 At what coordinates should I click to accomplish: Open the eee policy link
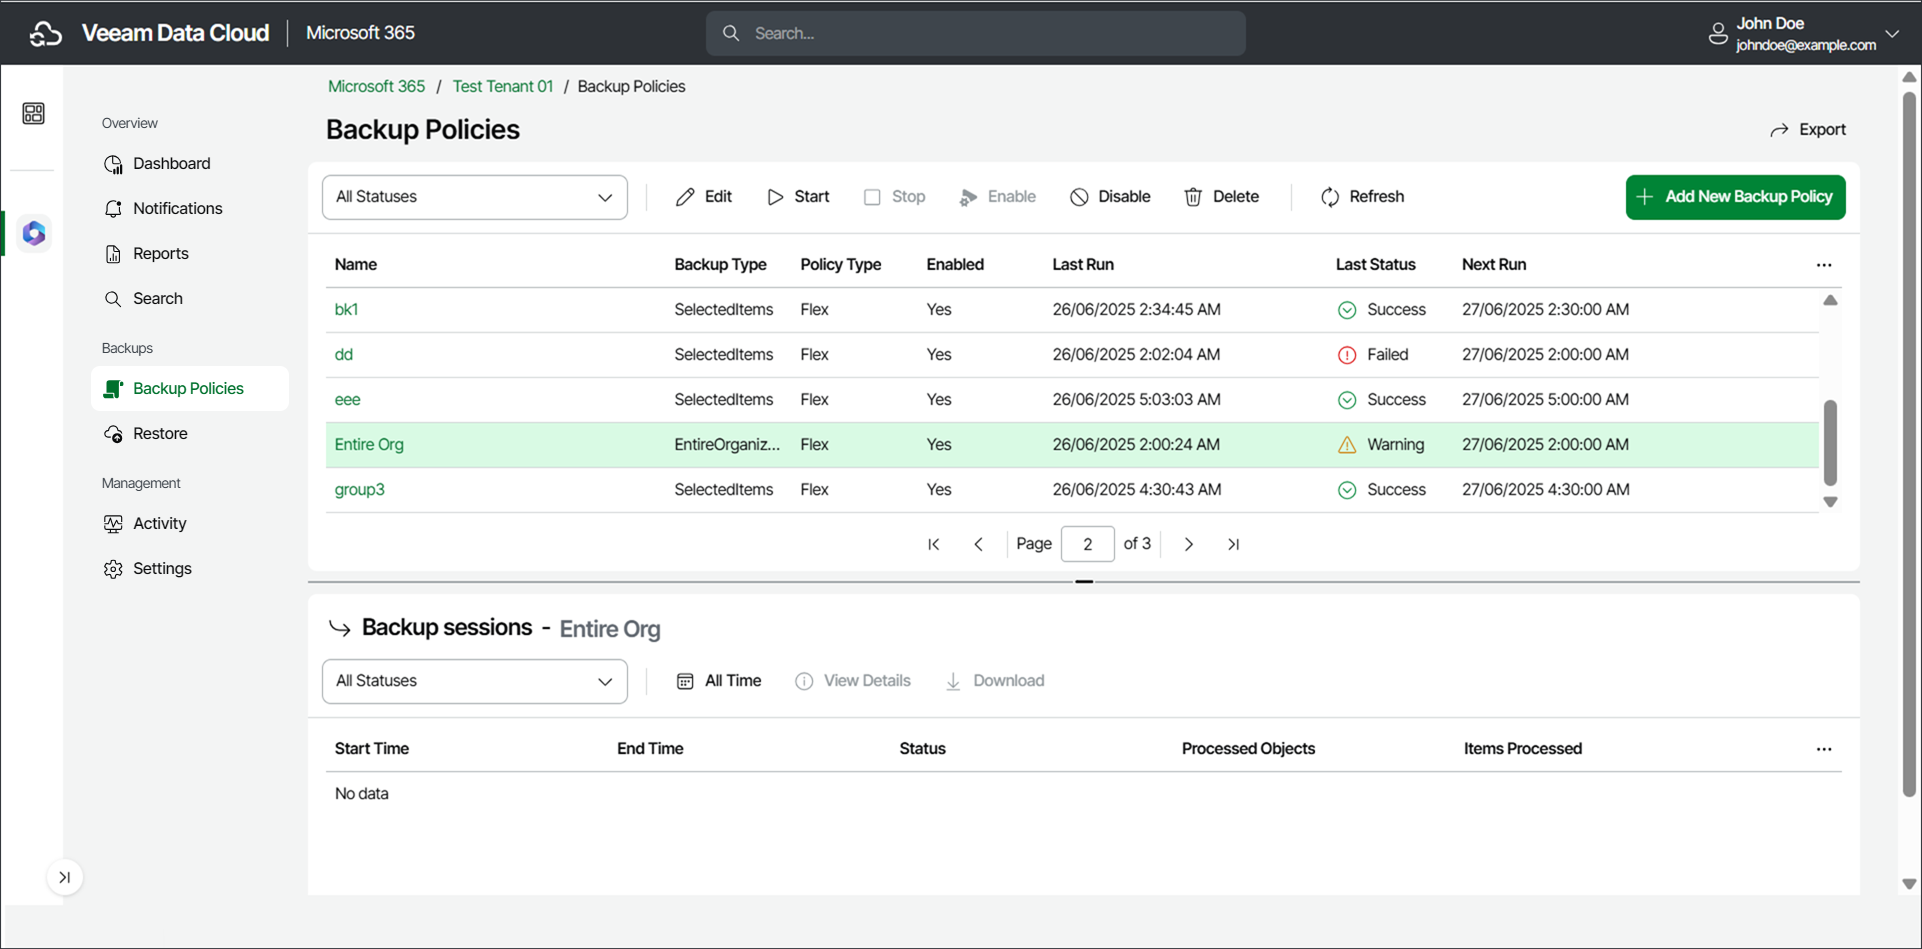[x=347, y=399]
